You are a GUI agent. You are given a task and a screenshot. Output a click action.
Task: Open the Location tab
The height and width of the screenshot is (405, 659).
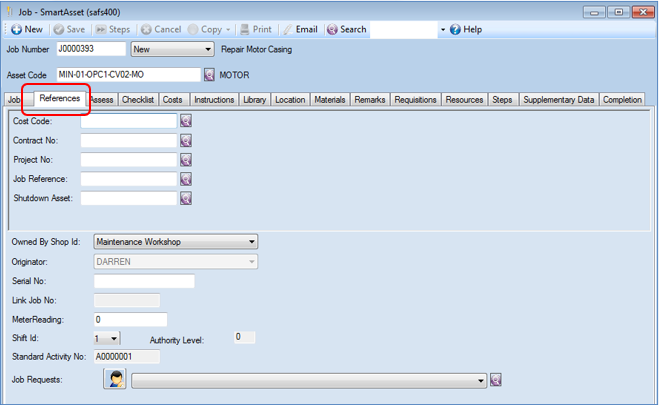point(290,100)
